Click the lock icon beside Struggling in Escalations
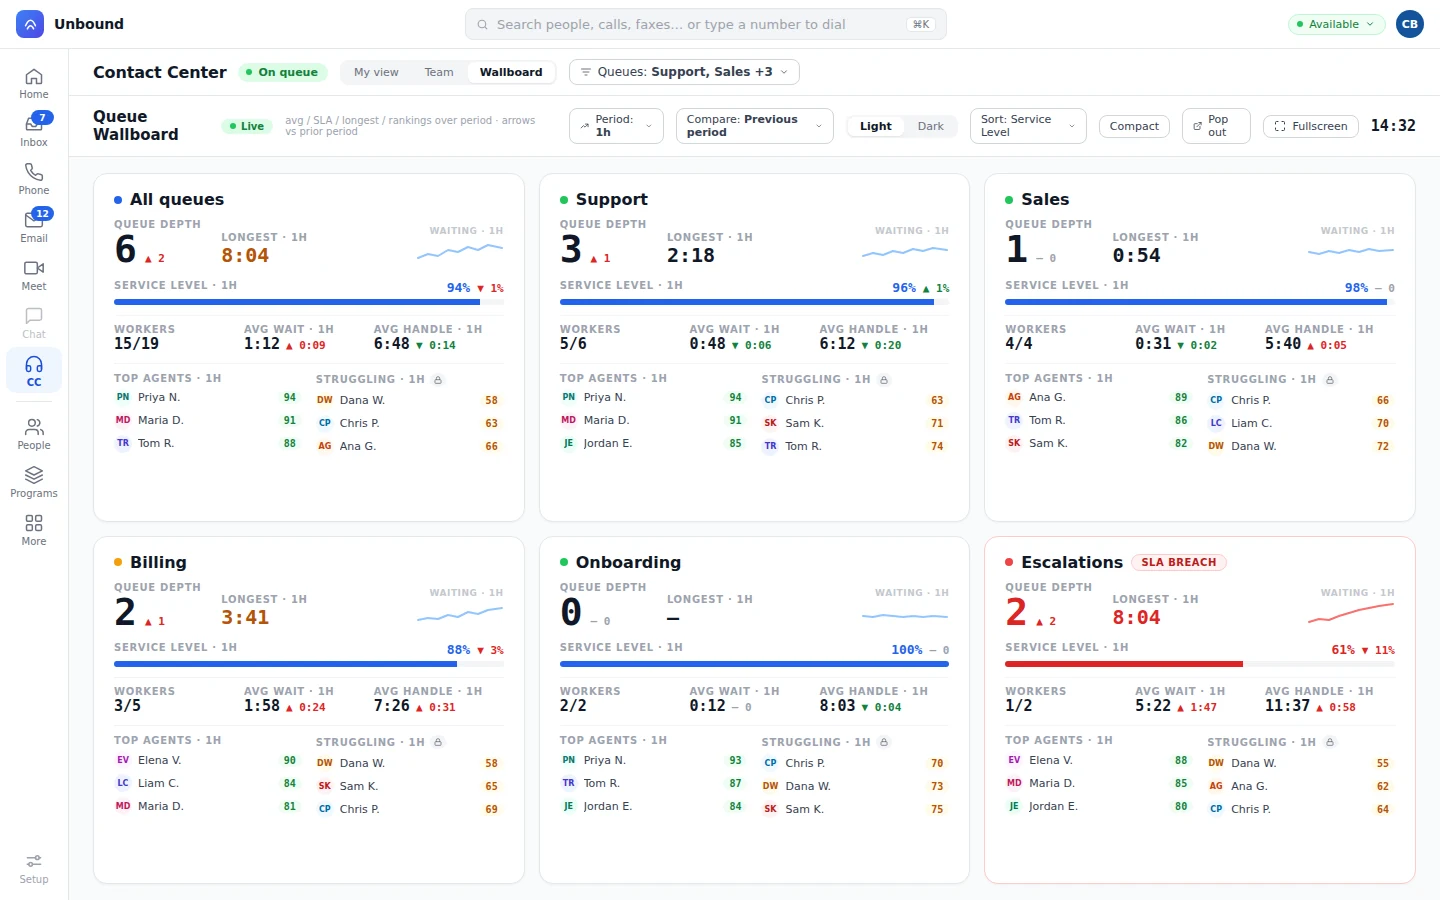Screen dimensions: 1440x900 coord(1330,743)
